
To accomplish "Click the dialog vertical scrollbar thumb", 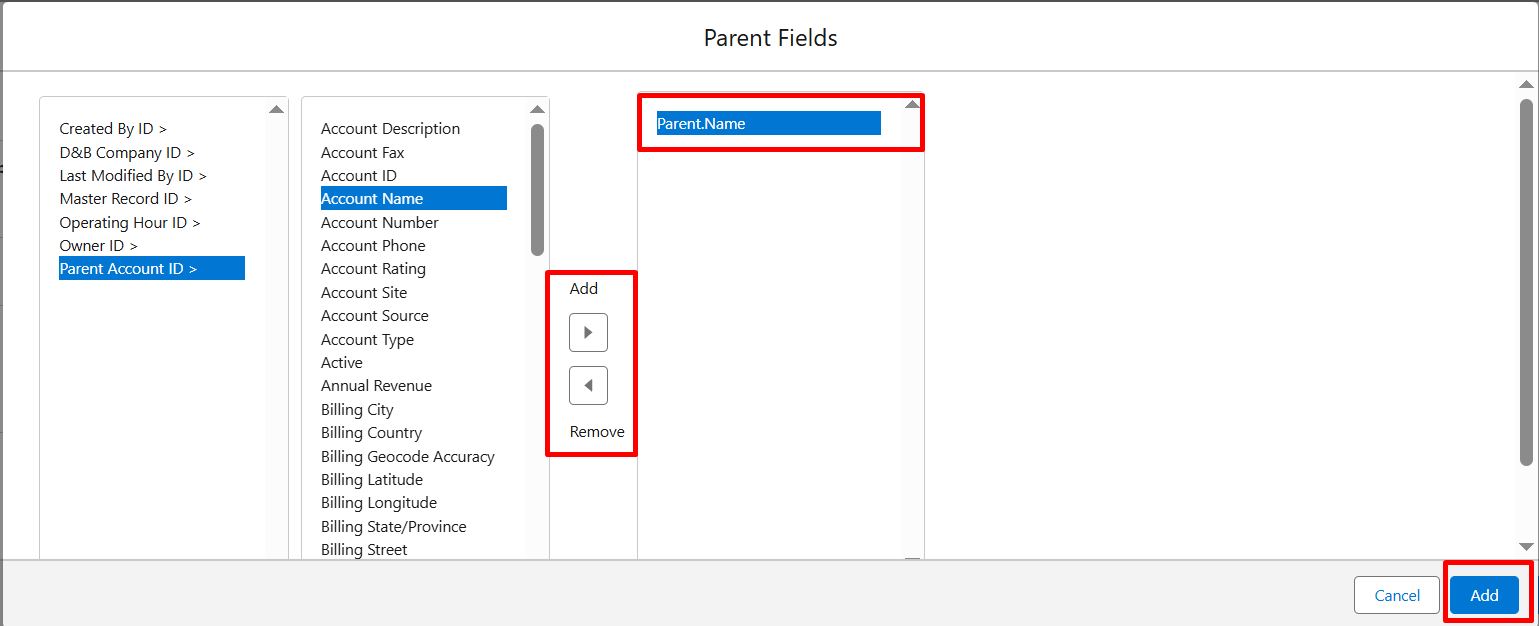I will click(1526, 280).
